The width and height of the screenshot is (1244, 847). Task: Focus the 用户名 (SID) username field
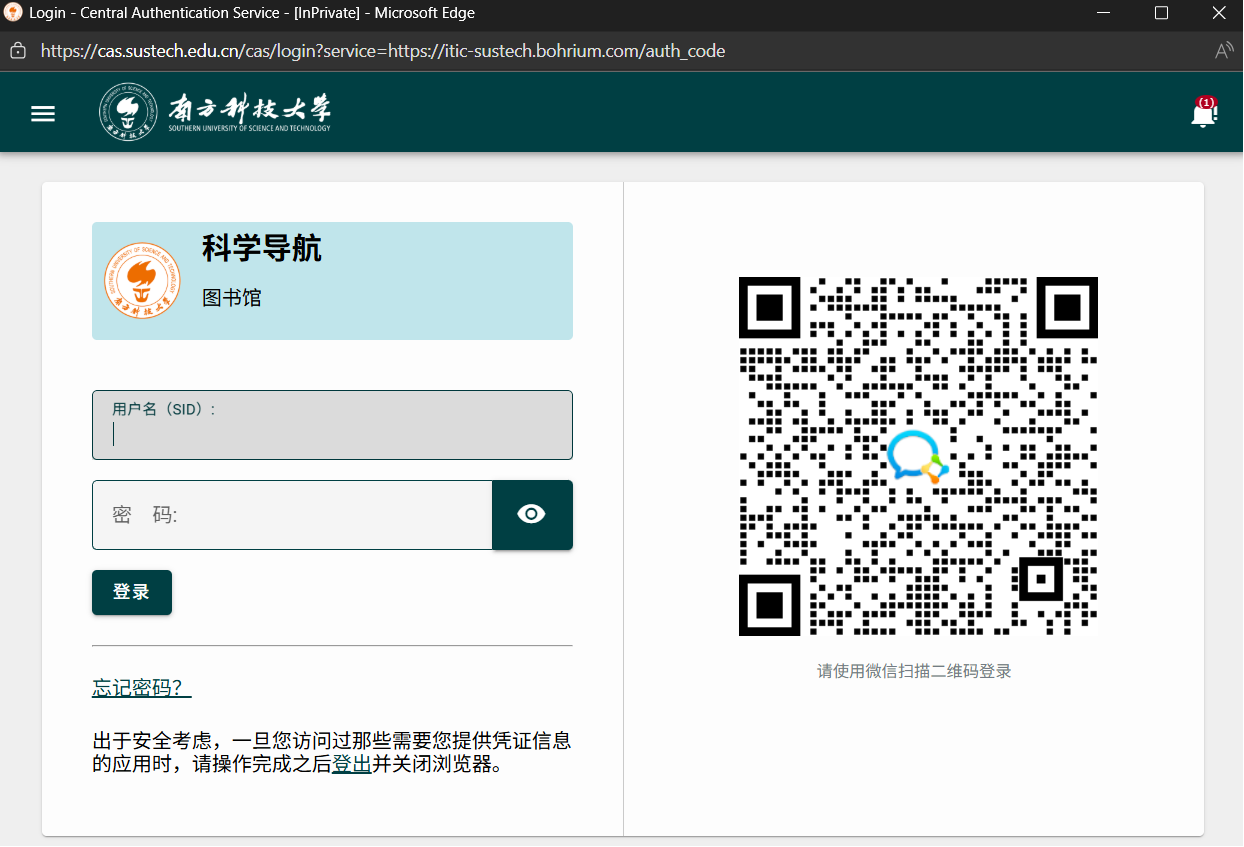332,434
